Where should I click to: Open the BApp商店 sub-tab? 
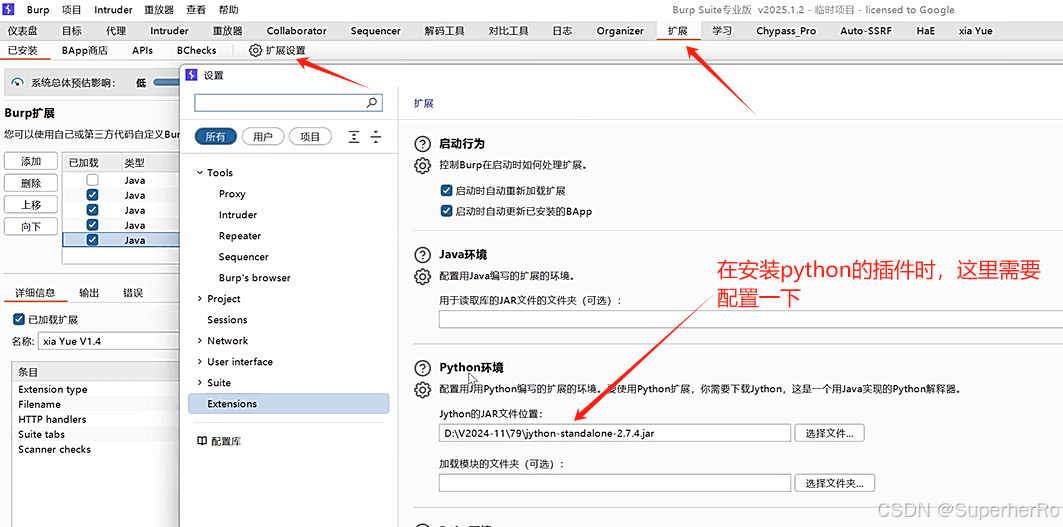tap(84, 50)
